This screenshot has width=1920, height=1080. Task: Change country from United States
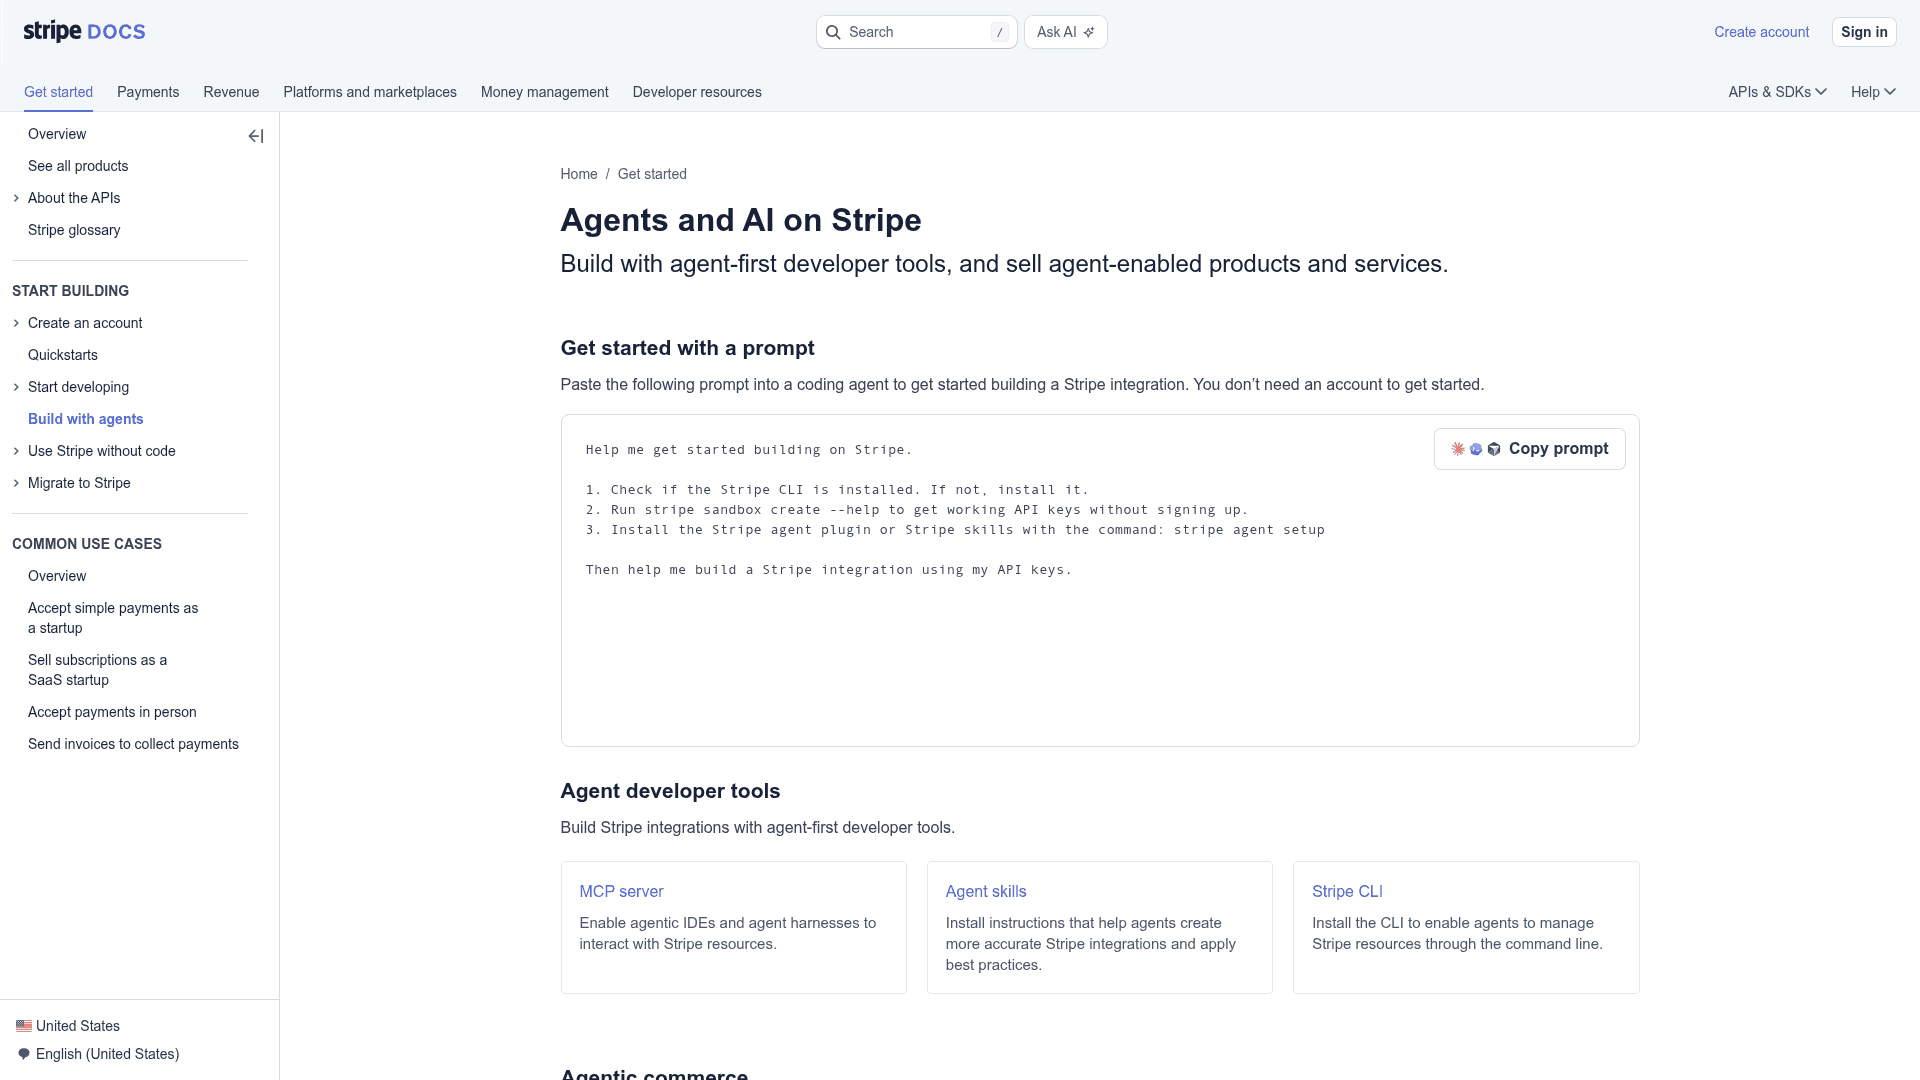point(68,1026)
